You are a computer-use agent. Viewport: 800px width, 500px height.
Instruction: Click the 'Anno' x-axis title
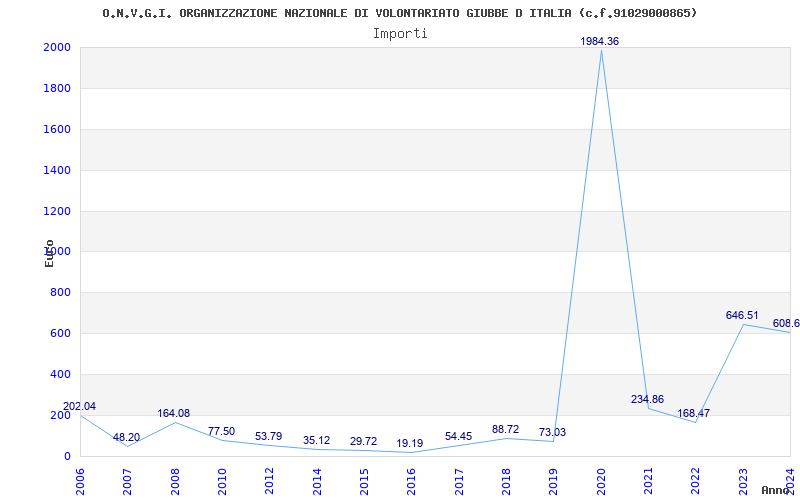point(777,490)
